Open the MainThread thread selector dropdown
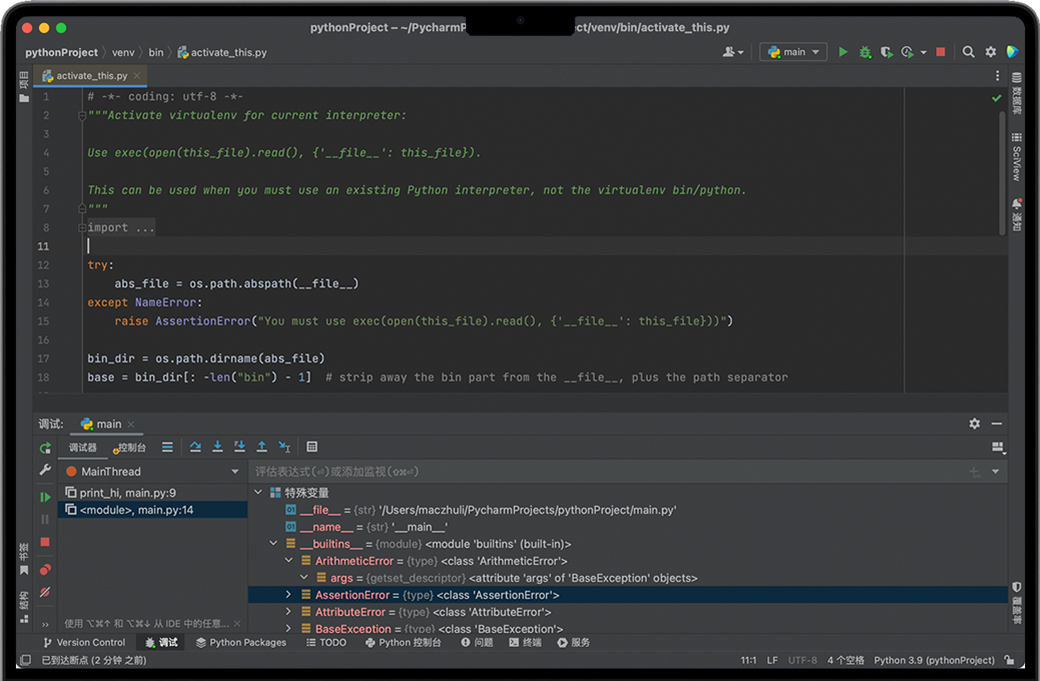The image size is (1040, 681). click(x=235, y=472)
